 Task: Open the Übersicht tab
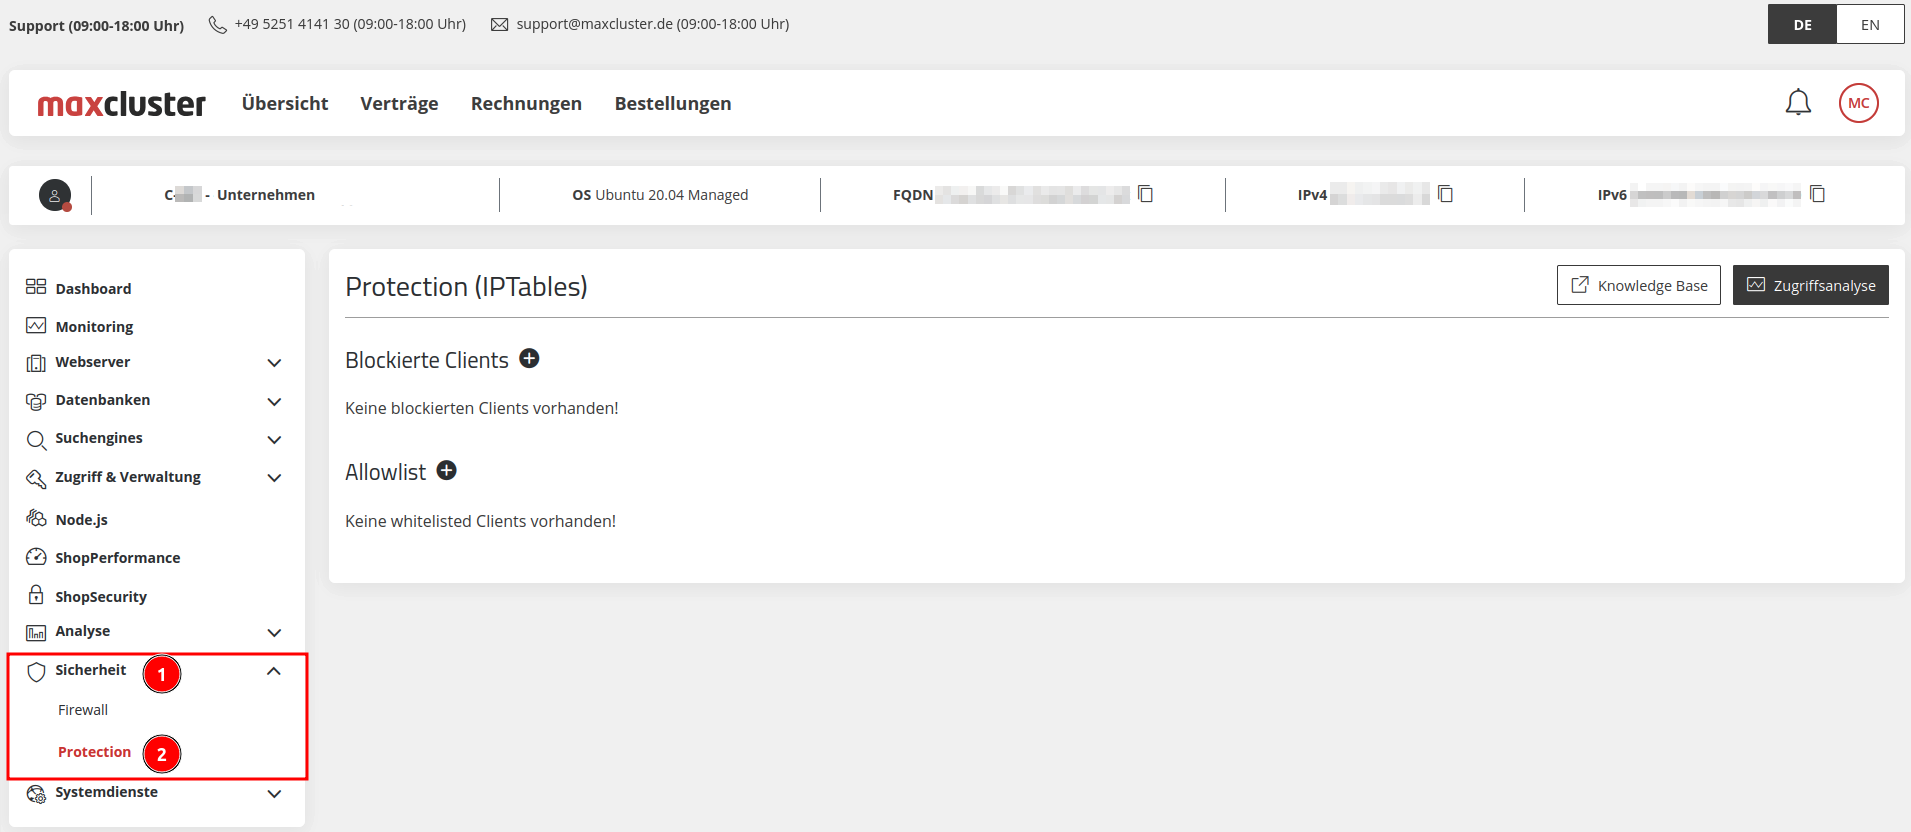pyautogui.click(x=285, y=104)
